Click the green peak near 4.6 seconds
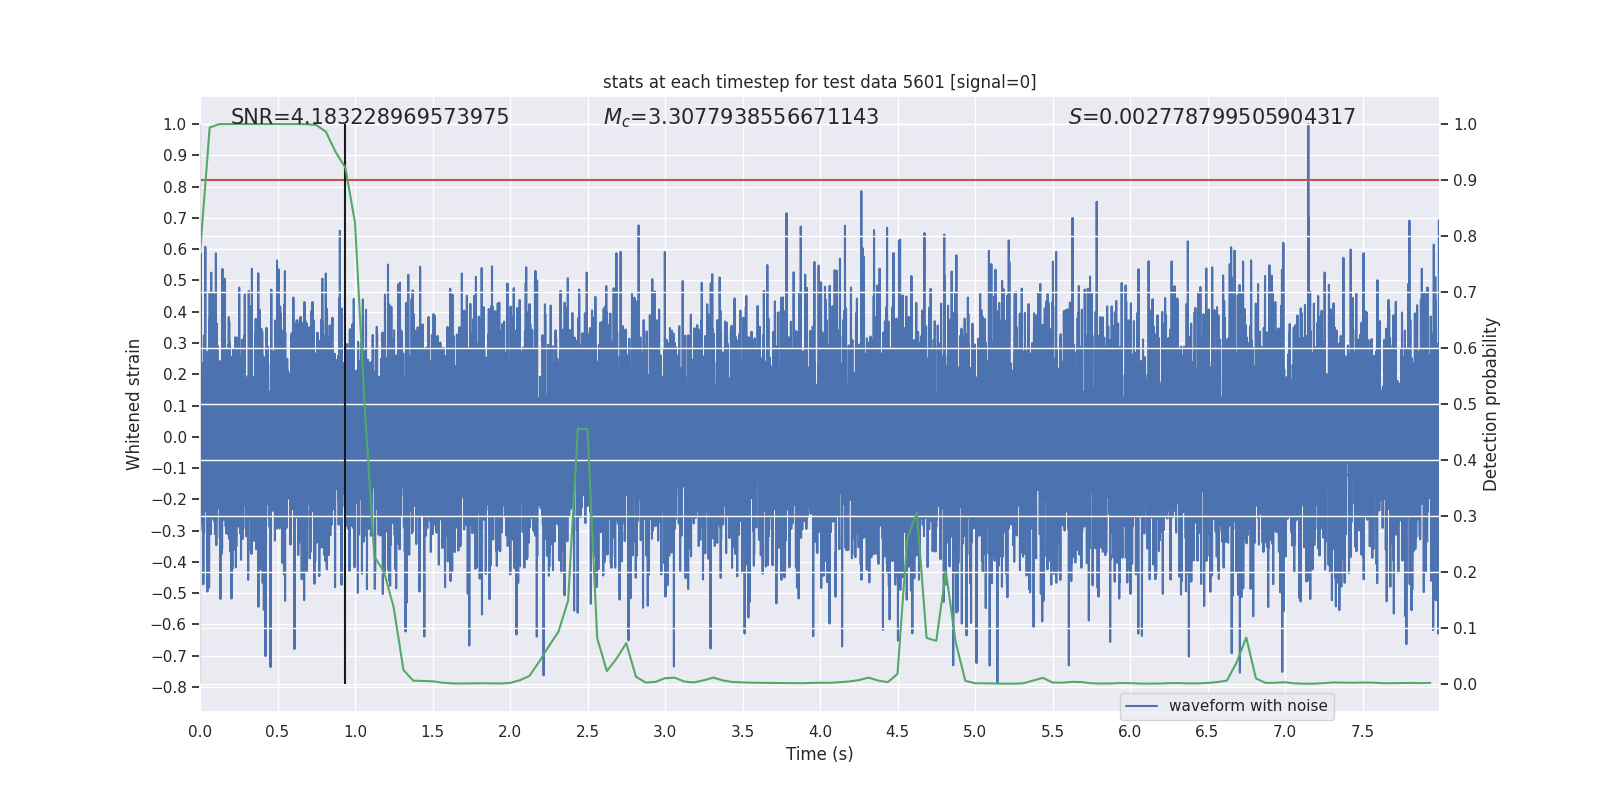The height and width of the screenshot is (800, 1600). pos(916,515)
